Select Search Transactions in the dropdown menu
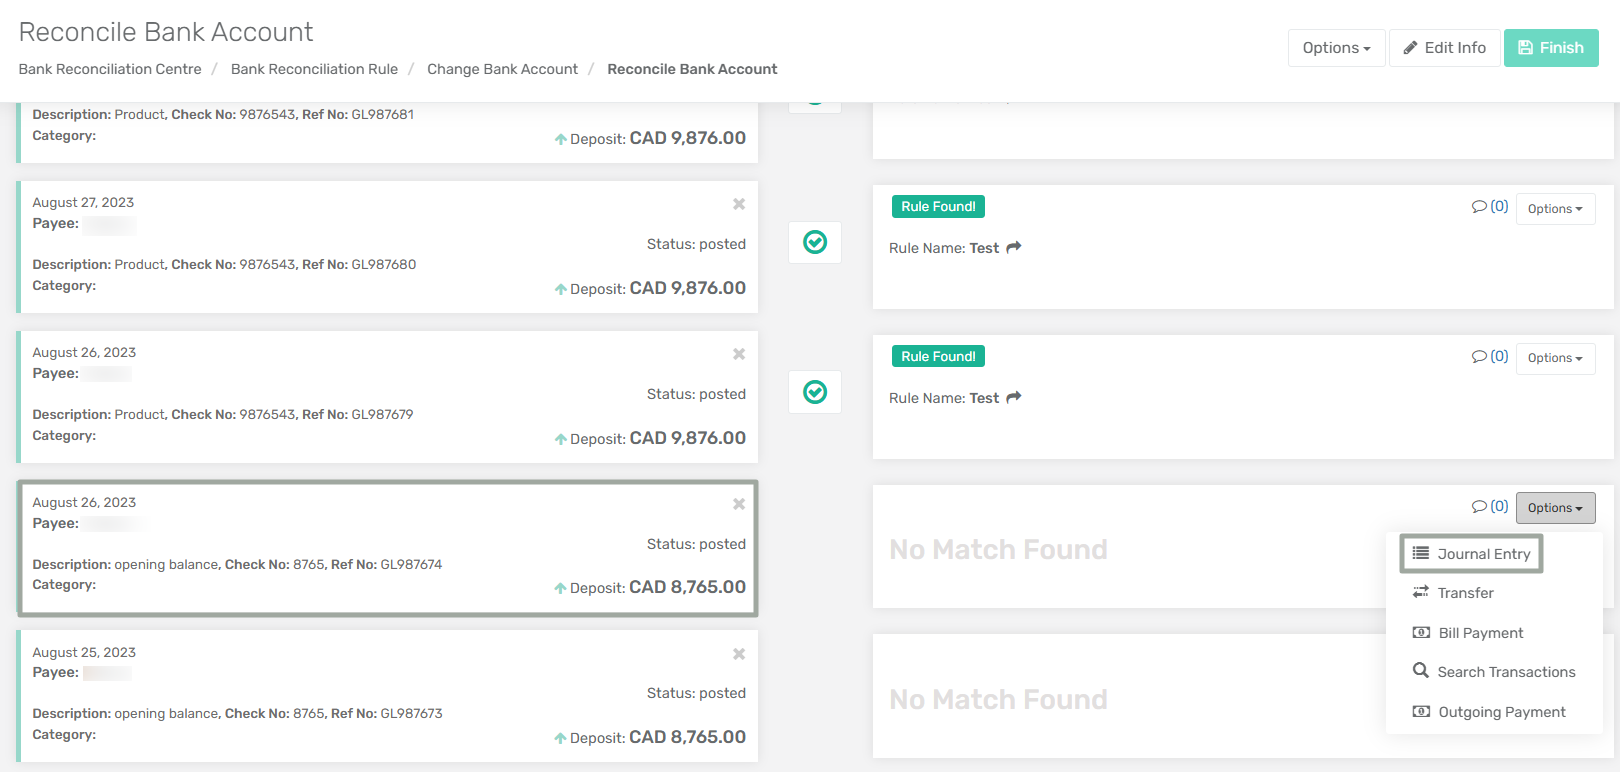 1494,672
